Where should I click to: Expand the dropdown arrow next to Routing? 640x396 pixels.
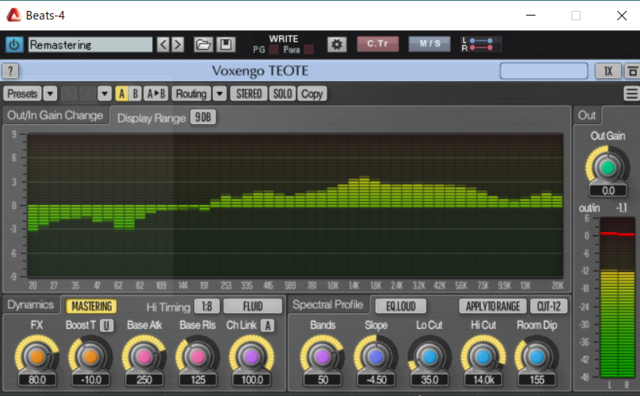(220, 94)
